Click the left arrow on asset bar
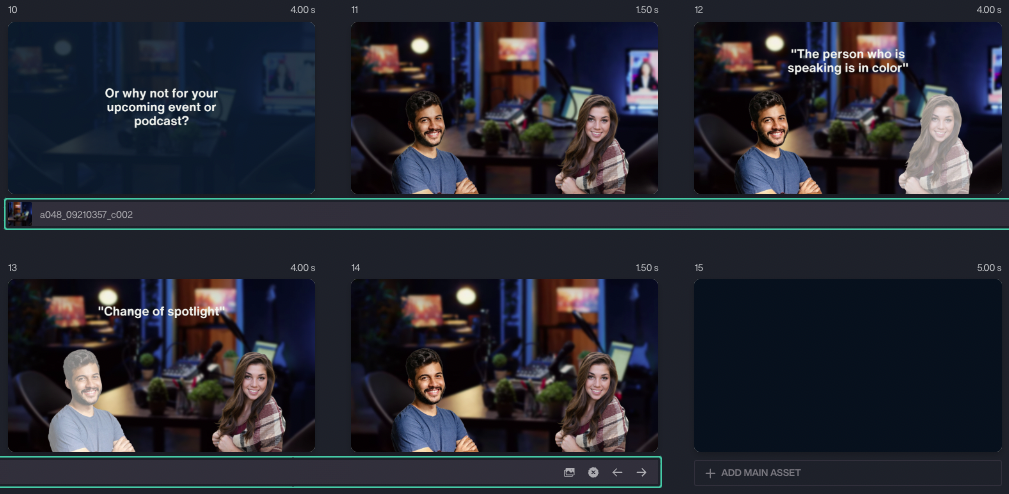Screen dimensions: 1009x494 [x=617, y=472]
